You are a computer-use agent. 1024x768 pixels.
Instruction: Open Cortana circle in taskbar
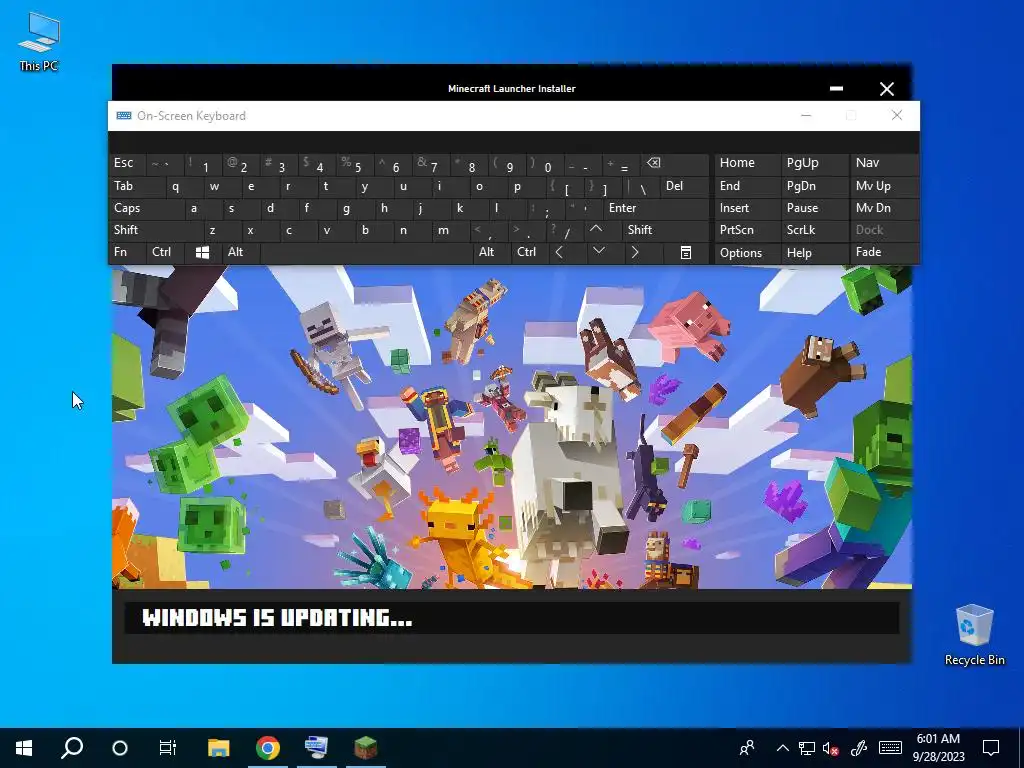(120, 748)
